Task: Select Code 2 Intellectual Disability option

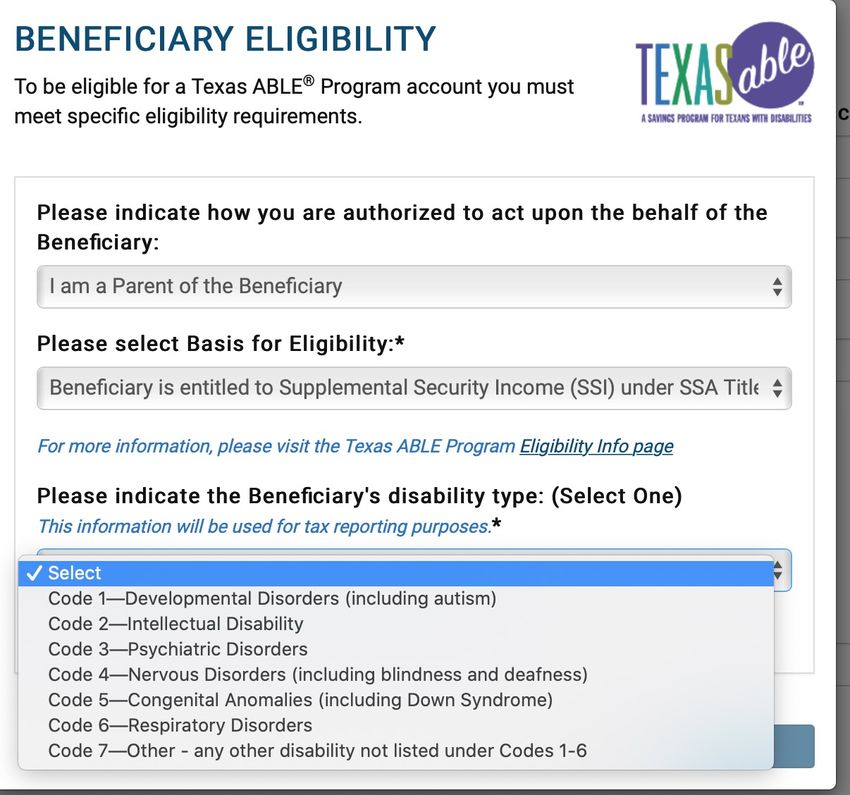Action: pyautogui.click(x=396, y=624)
